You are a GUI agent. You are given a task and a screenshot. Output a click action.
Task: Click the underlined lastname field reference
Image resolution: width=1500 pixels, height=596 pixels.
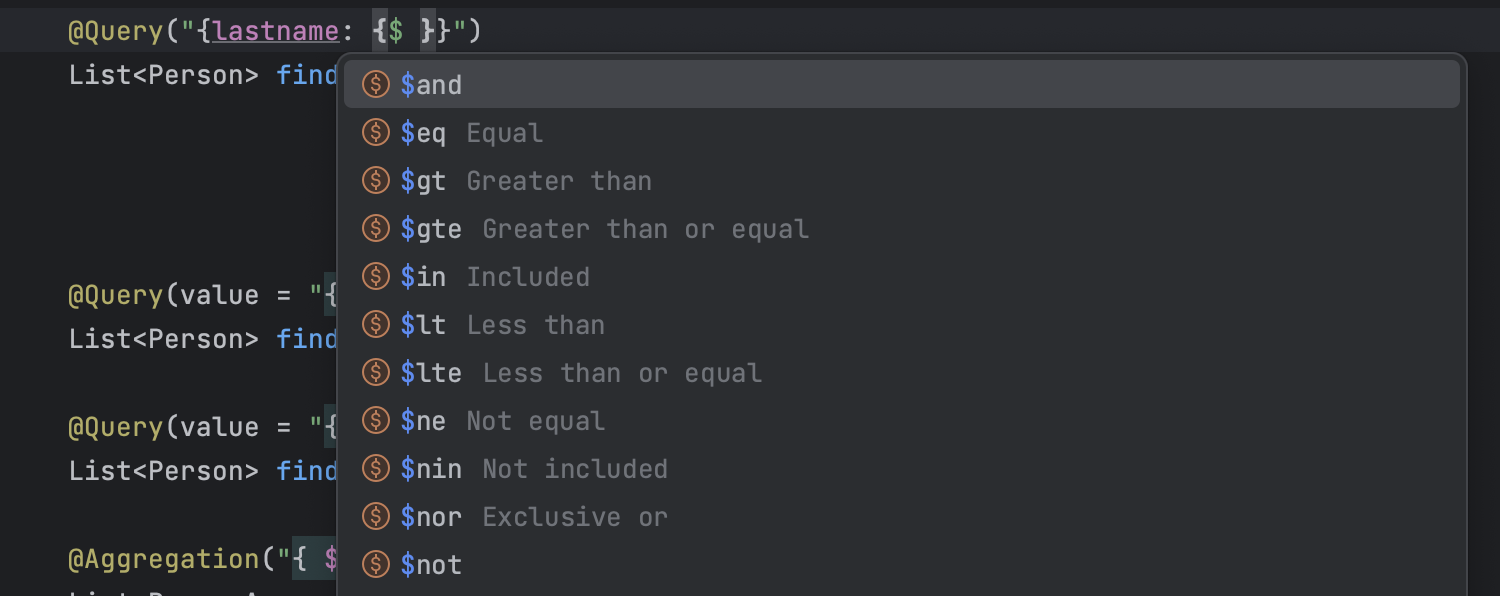click(x=276, y=32)
